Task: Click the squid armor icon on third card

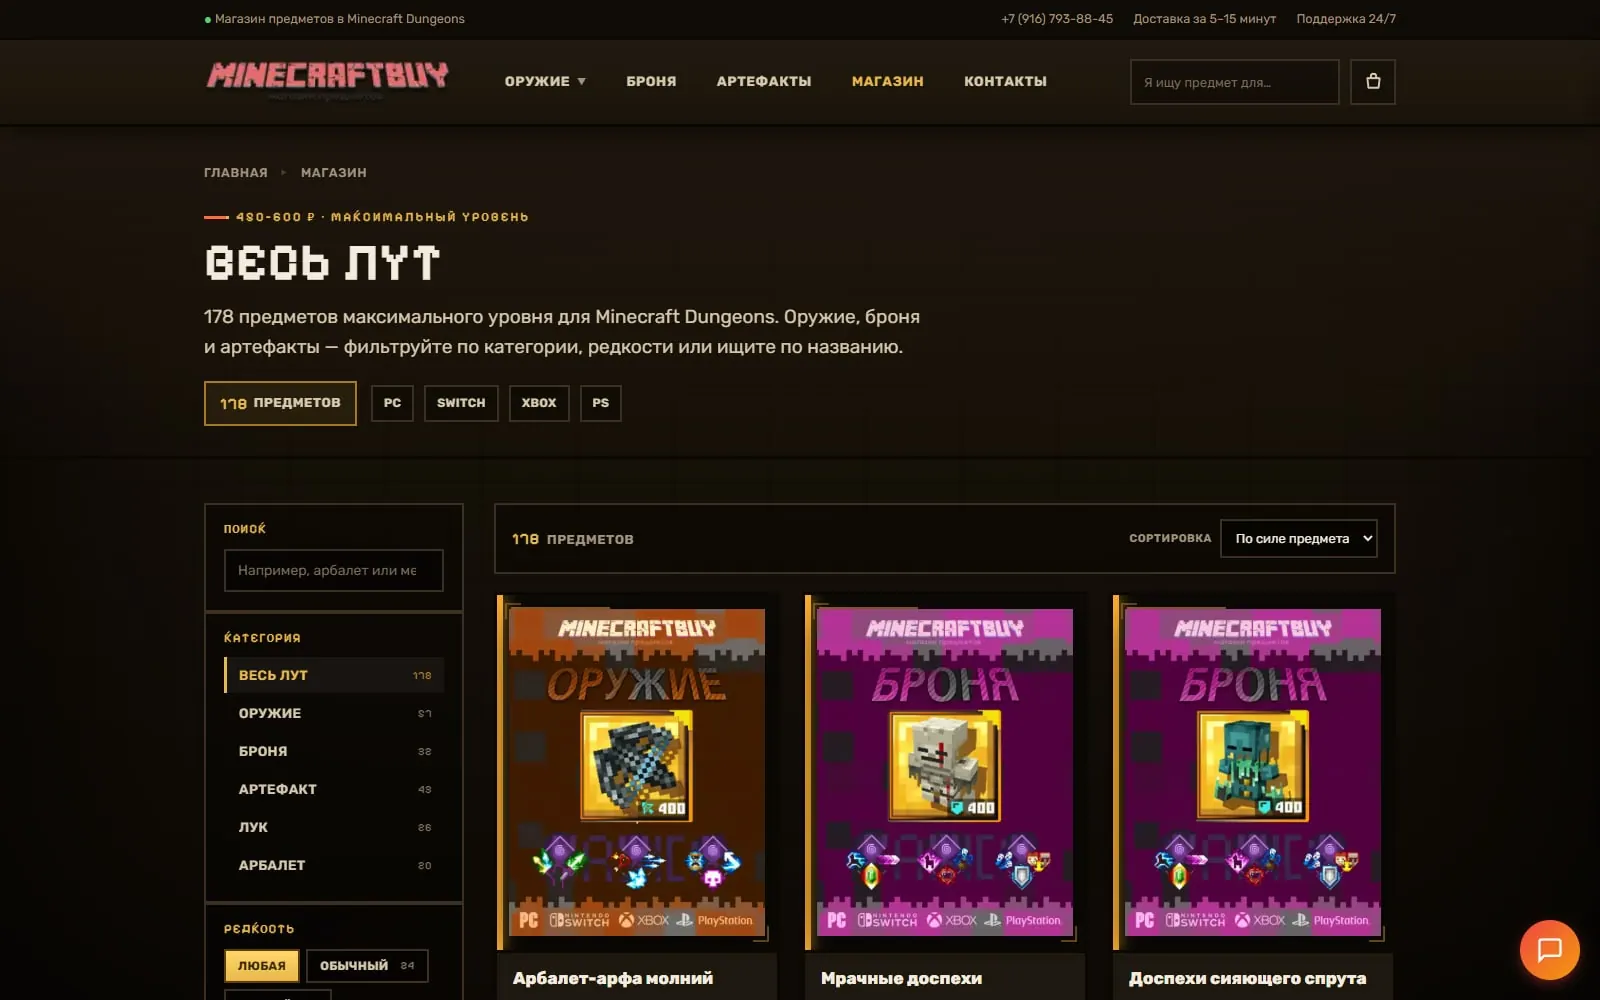Action: pyautogui.click(x=1252, y=765)
